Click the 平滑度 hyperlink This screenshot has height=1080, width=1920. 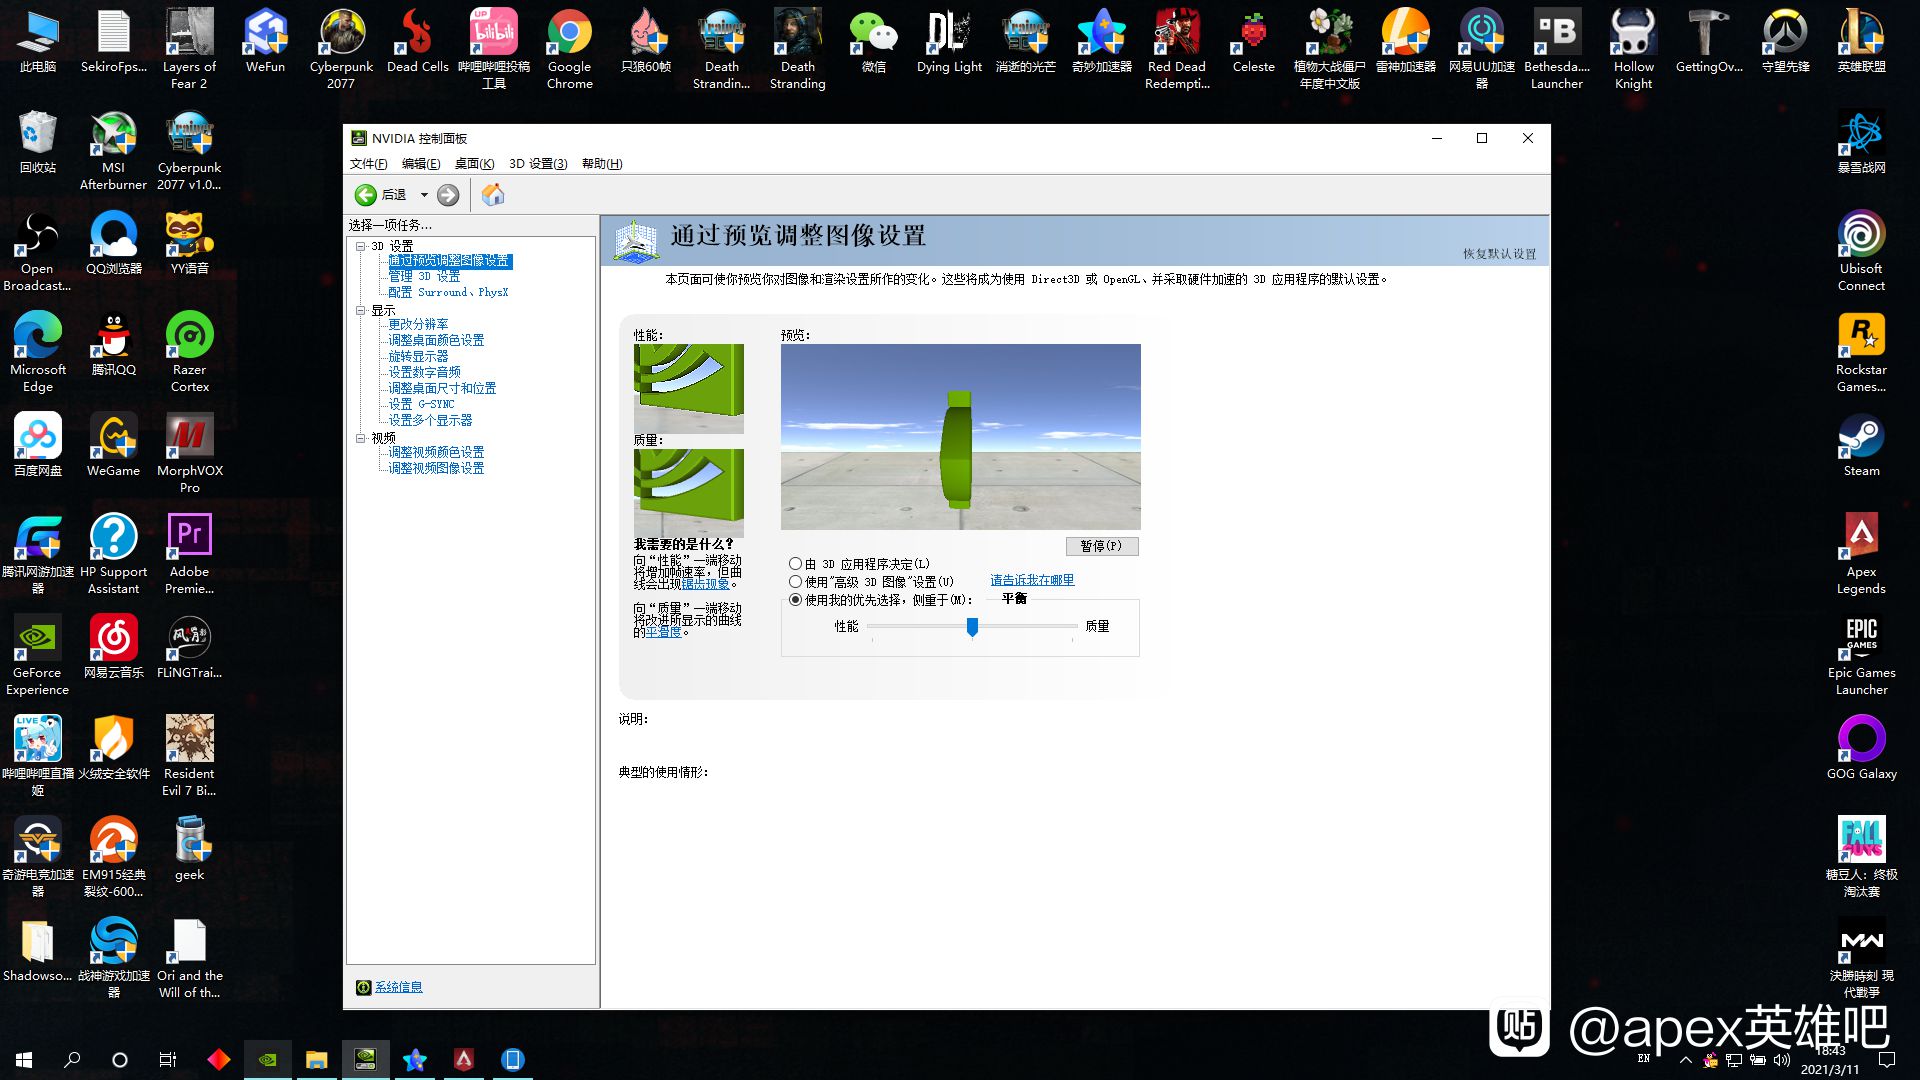point(663,632)
